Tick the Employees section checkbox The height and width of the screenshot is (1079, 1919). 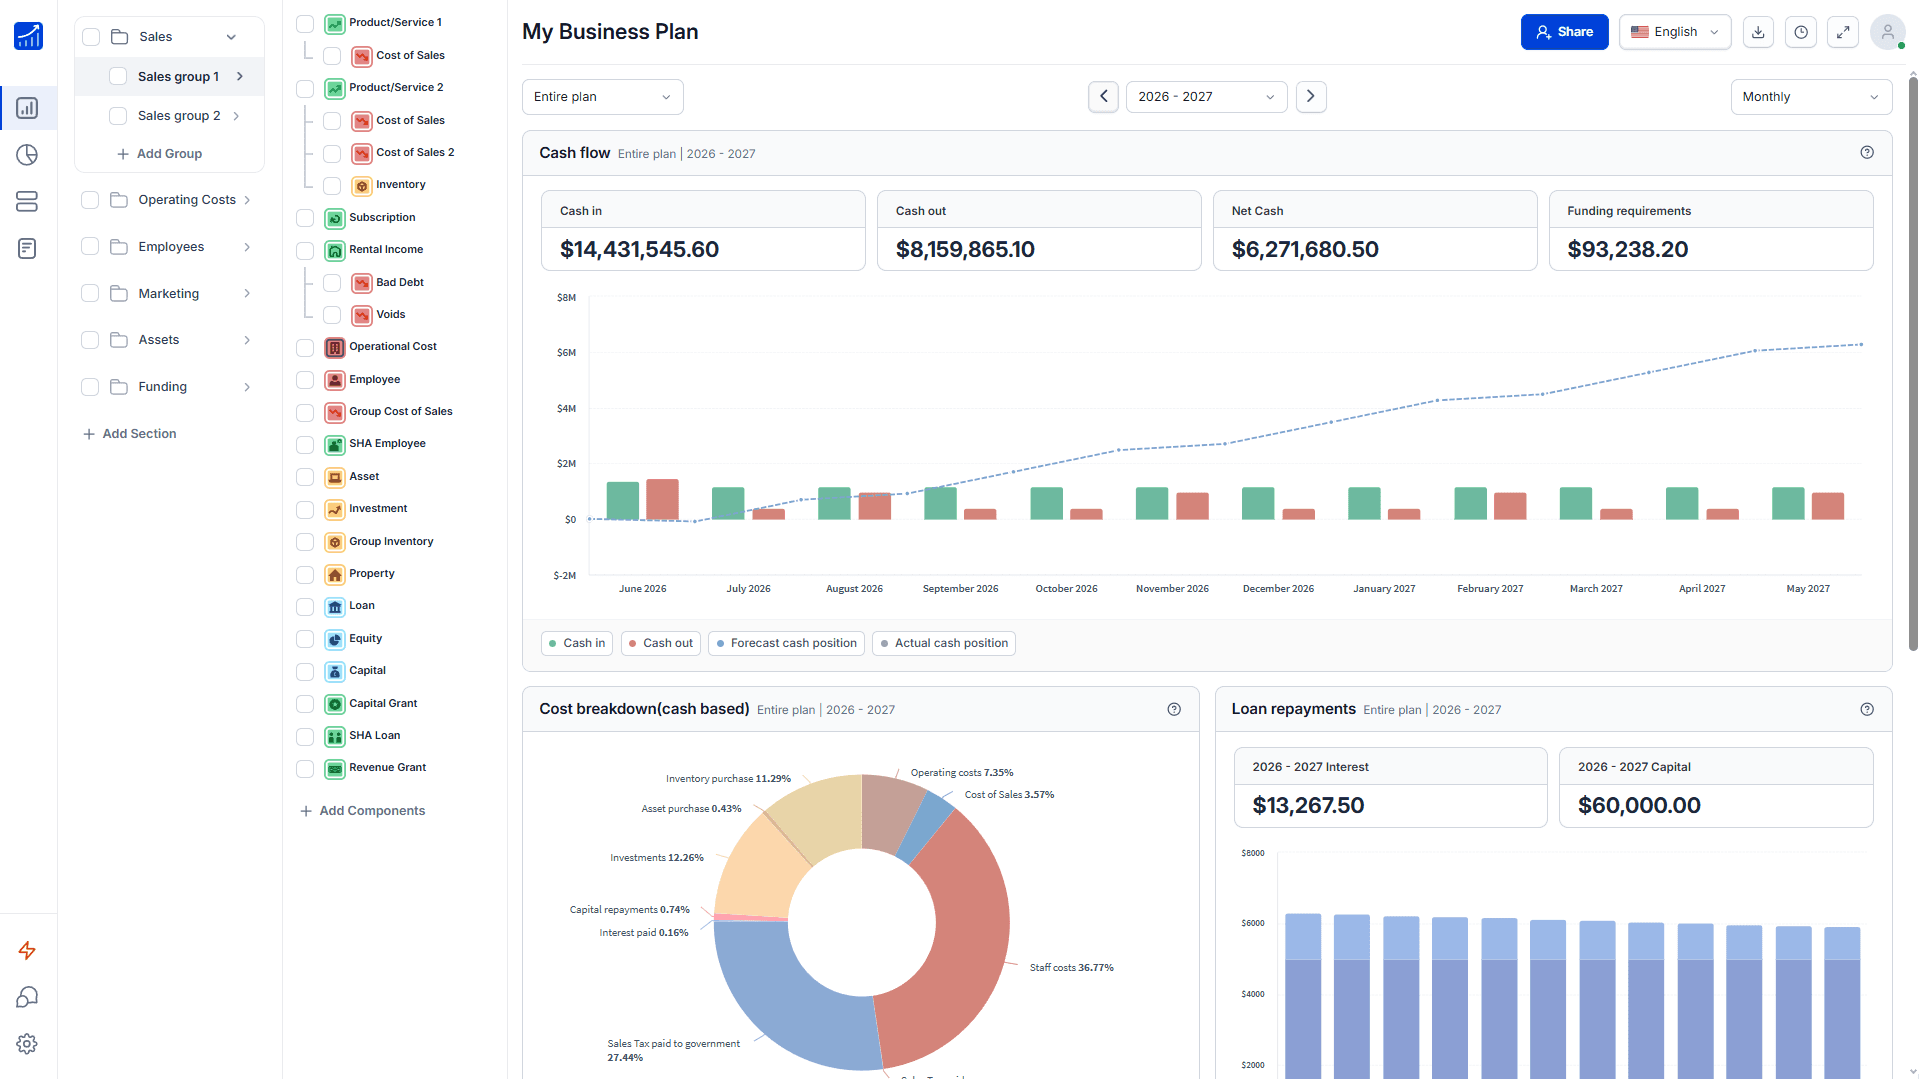[90, 247]
